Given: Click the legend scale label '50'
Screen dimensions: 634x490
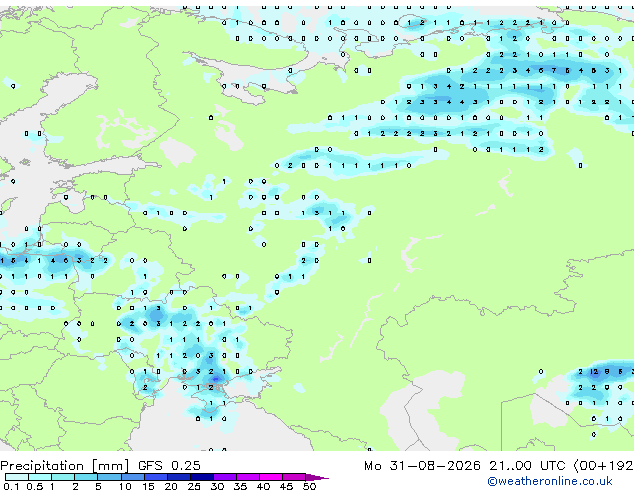Looking at the screenshot, I should [x=310, y=486].
